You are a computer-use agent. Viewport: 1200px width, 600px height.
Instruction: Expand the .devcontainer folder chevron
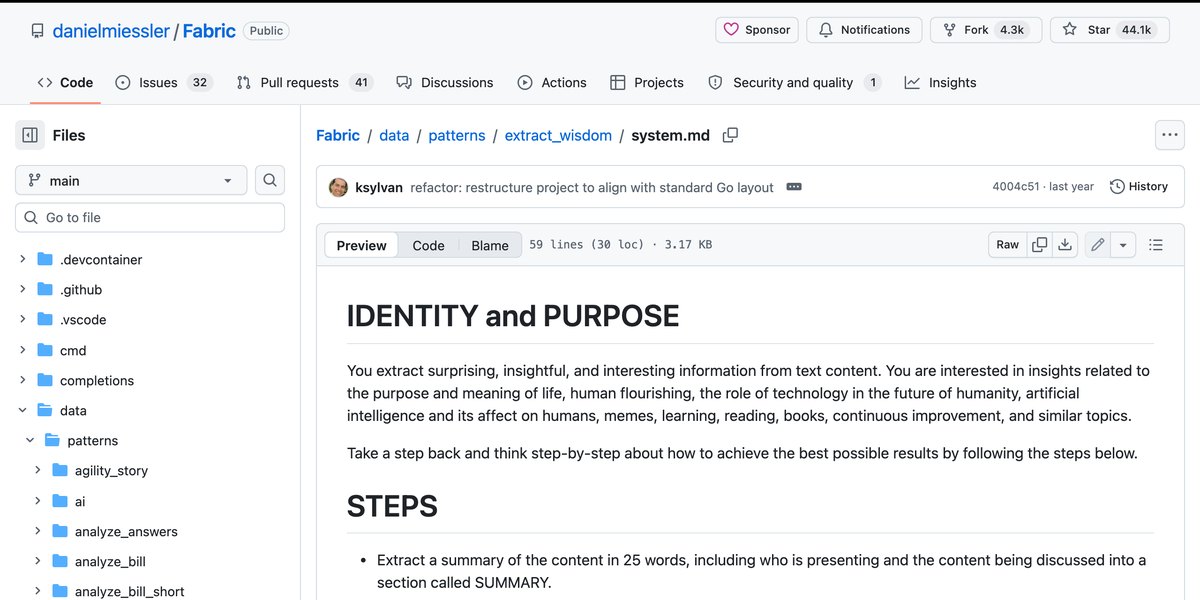click(x=23, y=260)
